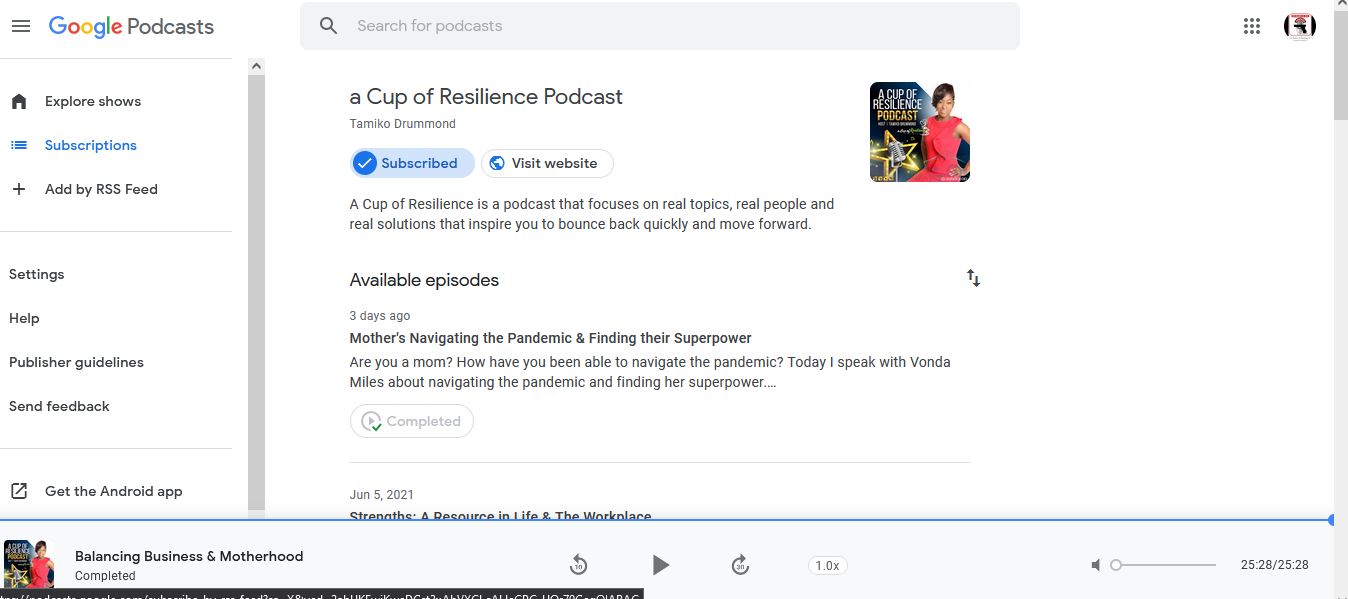
Task: Click Get the Android app
Action: 113,491
